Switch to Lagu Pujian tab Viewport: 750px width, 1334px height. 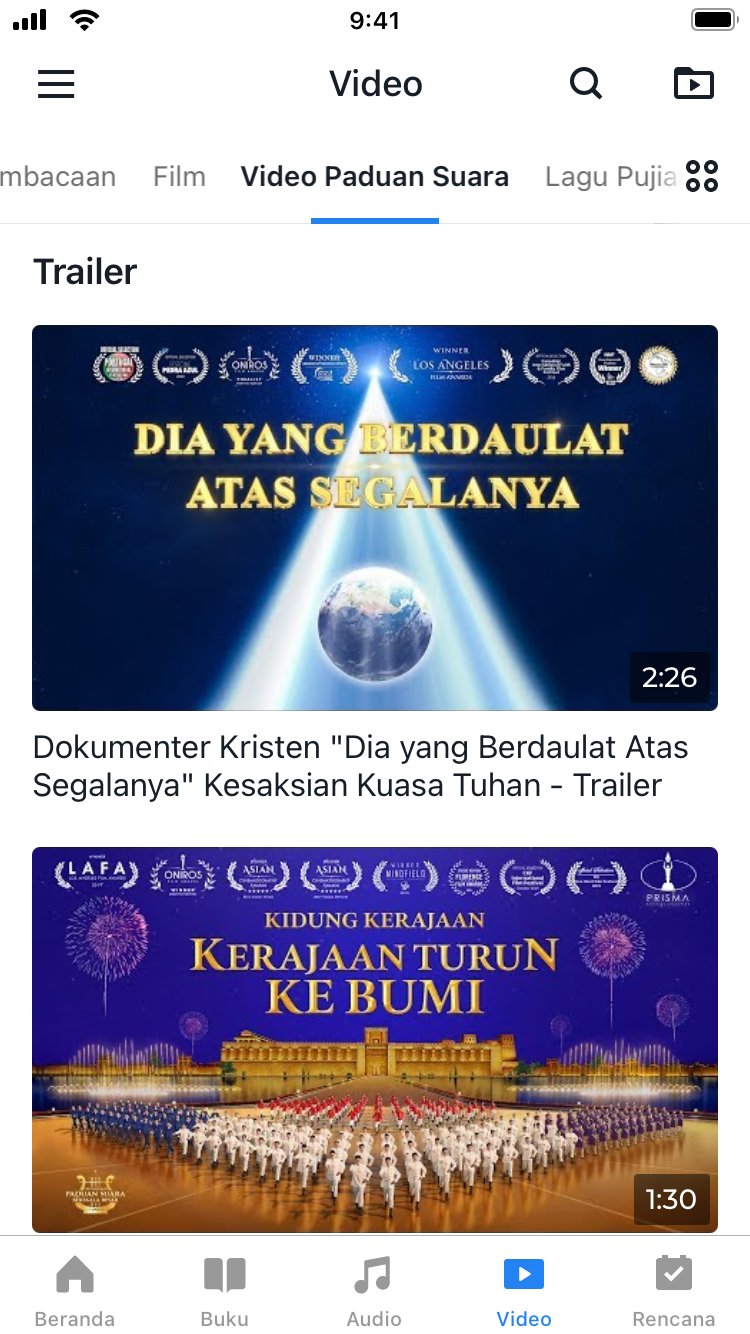tap(611, 177)
